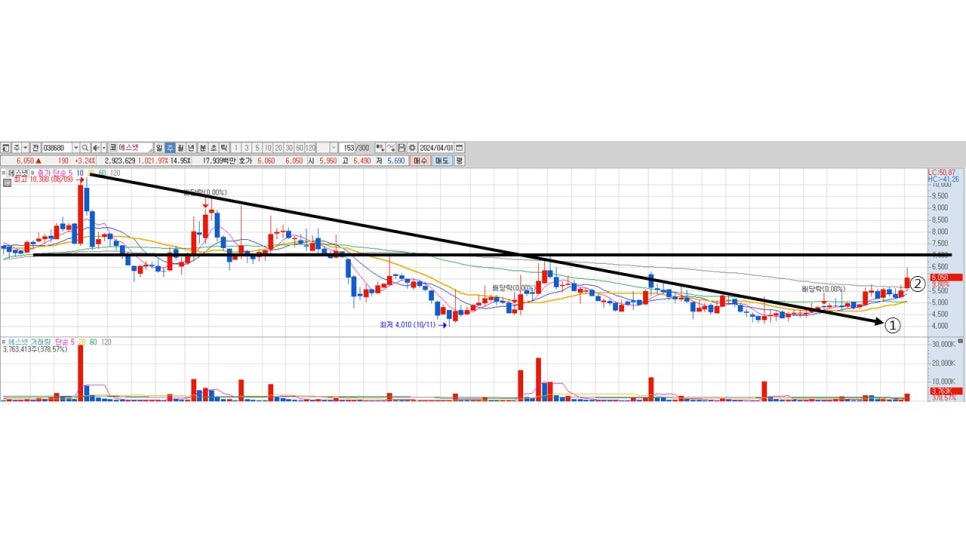Click the chart compare icon after 153/300
Screen dimensions: 966x543
pyautogui.click(x=380, y=148)
